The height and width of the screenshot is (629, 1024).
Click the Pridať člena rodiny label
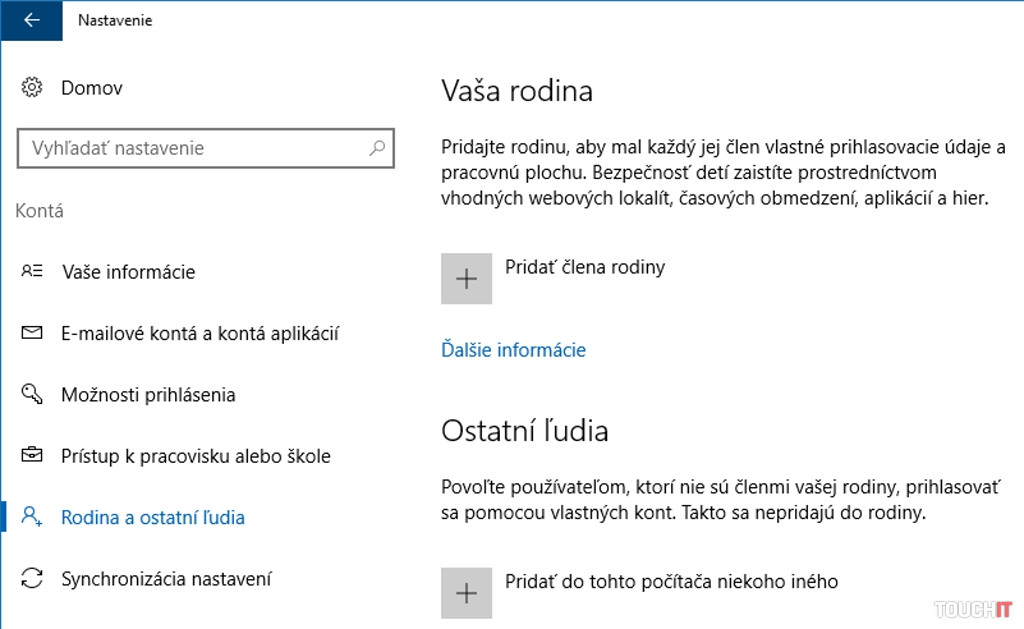pyautogui.click(x=585, y=267)
